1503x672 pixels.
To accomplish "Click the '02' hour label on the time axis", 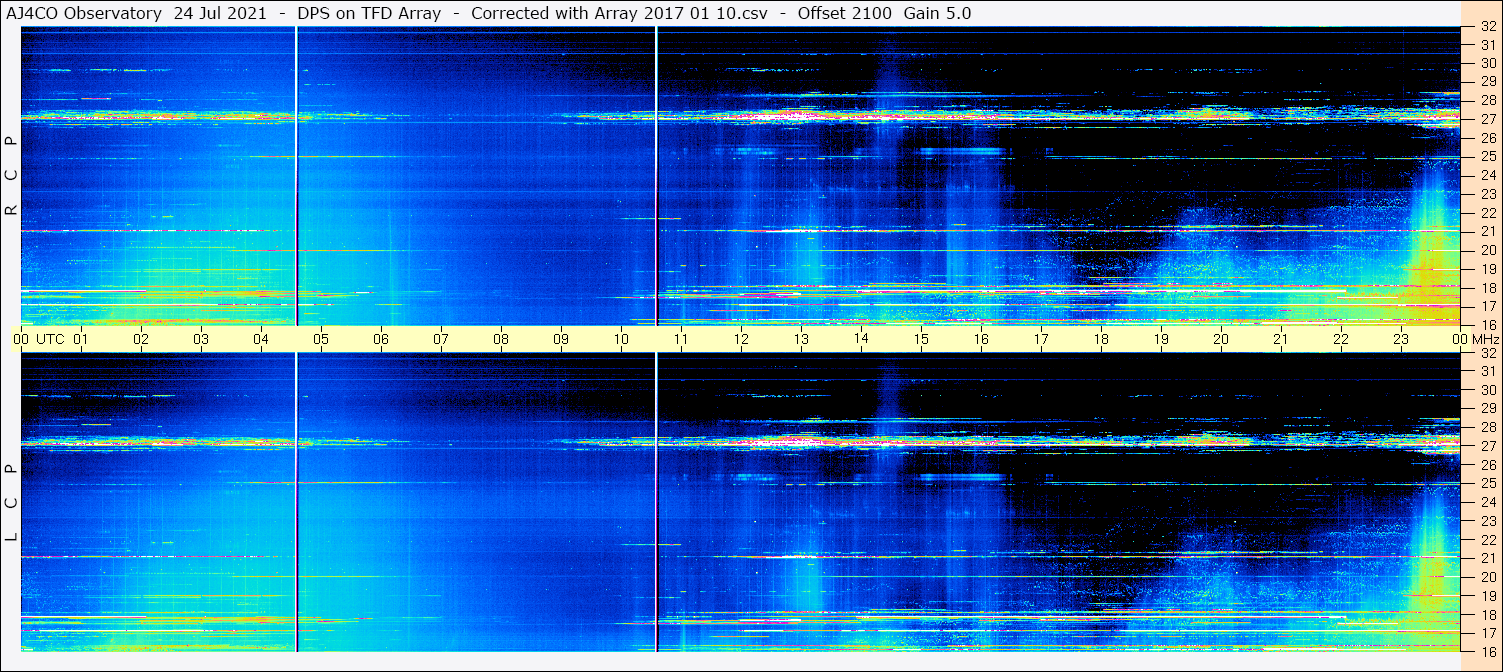I will (x=141, y=339).
